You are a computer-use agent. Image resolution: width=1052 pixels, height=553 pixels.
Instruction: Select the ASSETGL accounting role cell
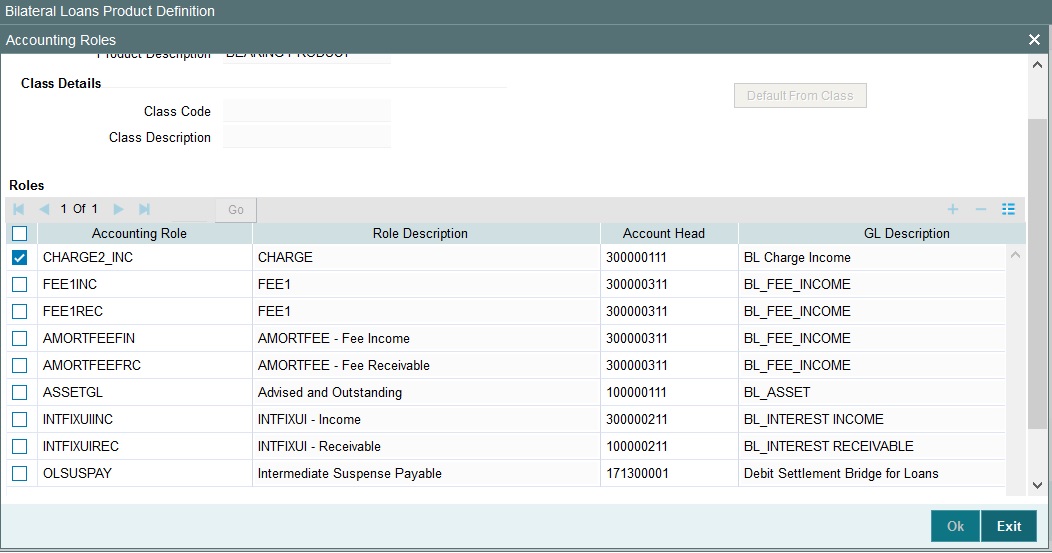click(x=145, y=392)
